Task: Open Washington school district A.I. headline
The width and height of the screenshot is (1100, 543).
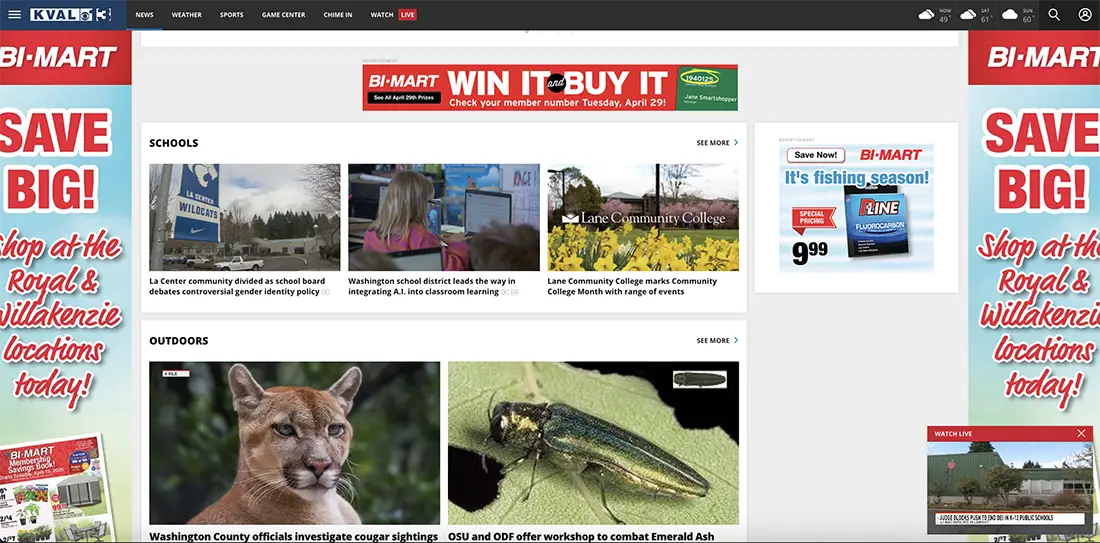Action: click(431, 286)
